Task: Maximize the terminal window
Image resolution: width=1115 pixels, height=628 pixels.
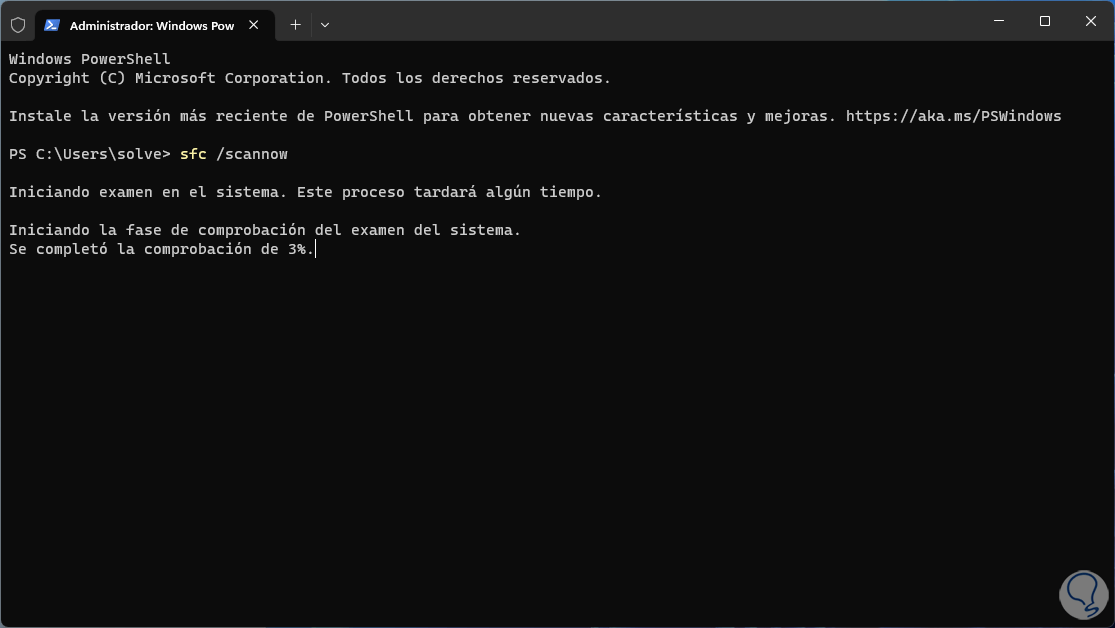Action: 1045,21
